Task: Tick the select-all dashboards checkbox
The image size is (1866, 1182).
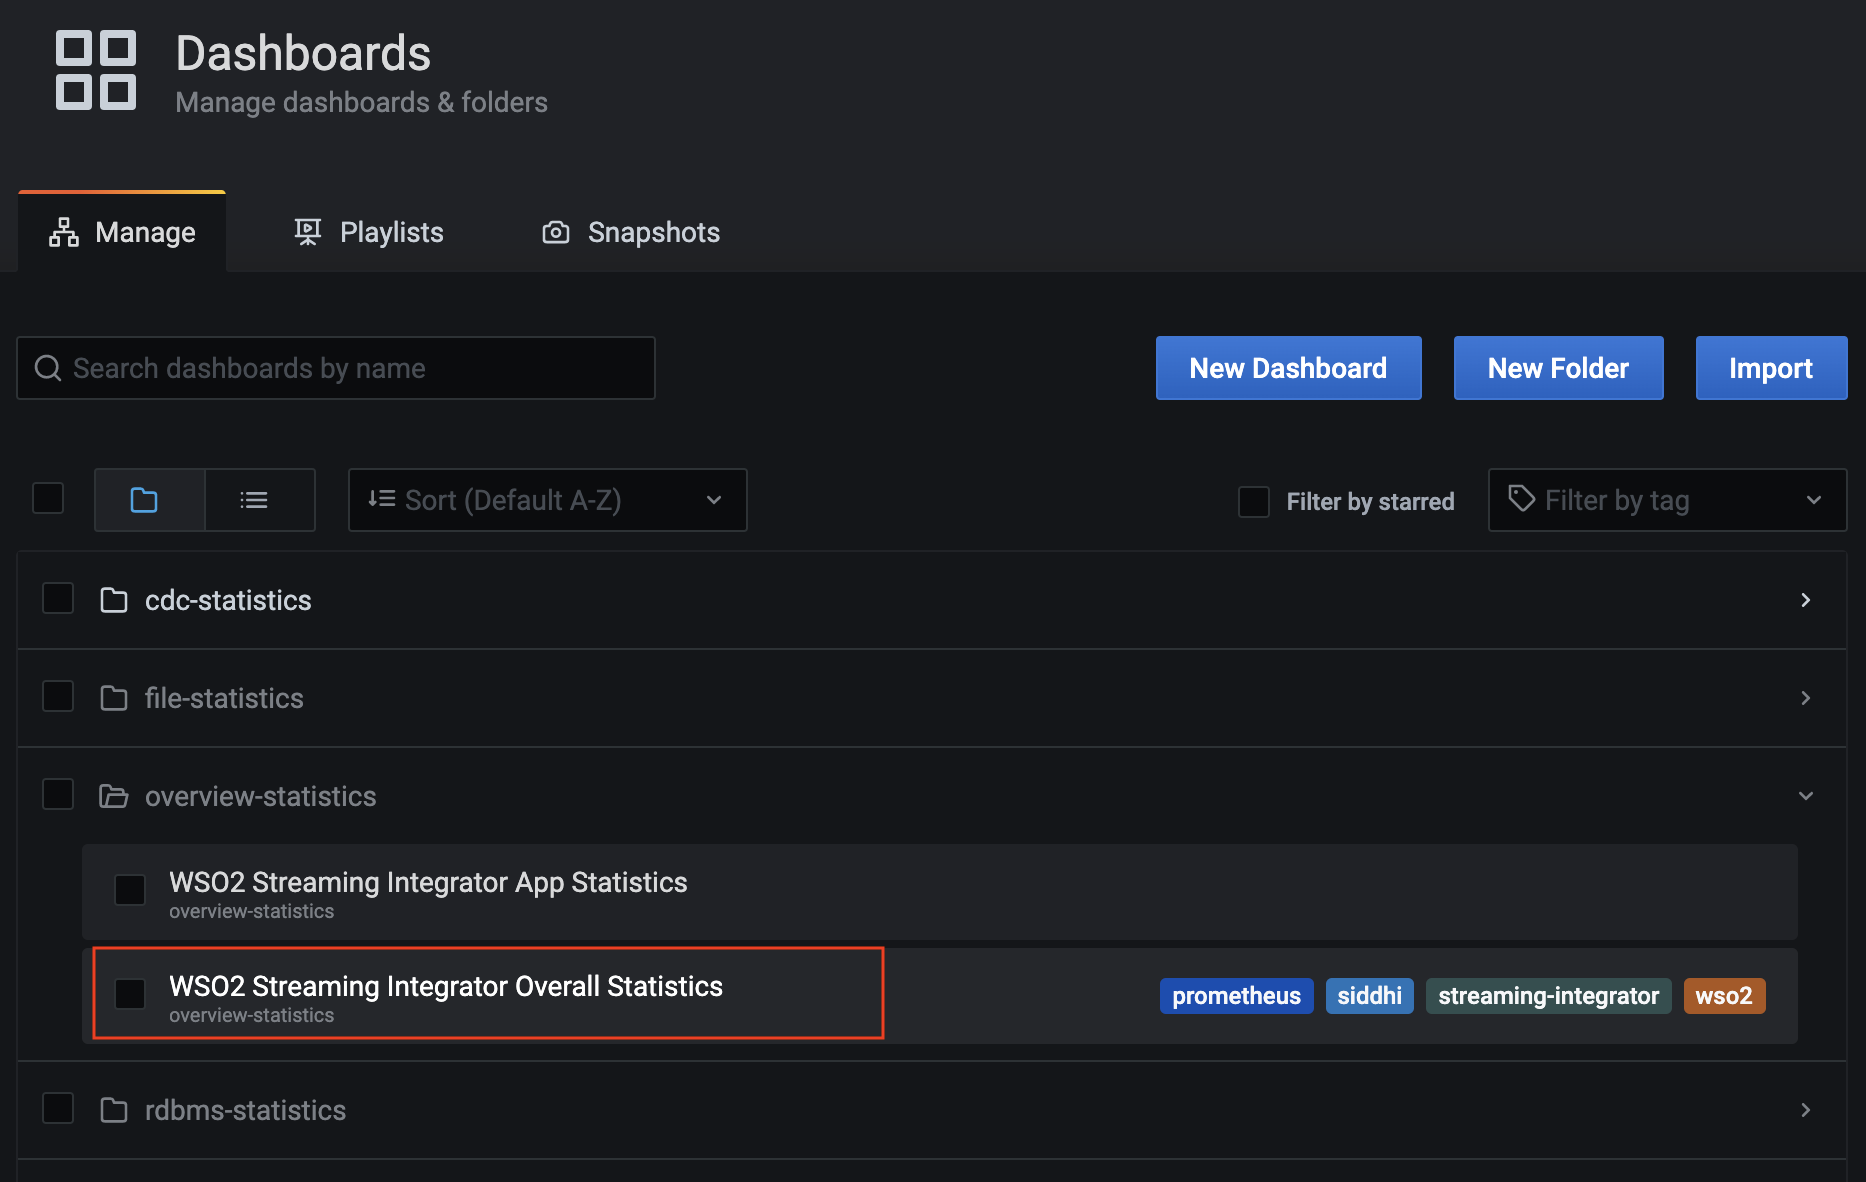Action: [x=48, y=498]
